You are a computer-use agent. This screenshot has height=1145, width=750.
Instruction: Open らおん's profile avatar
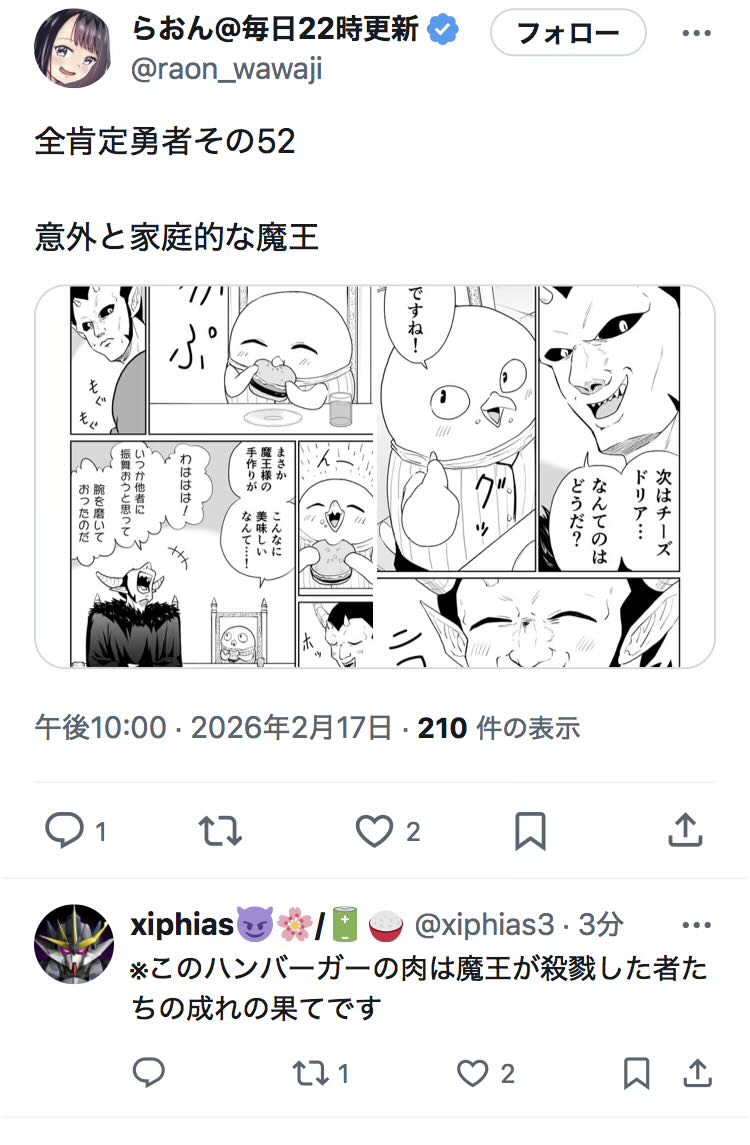(x=73, y=48)
